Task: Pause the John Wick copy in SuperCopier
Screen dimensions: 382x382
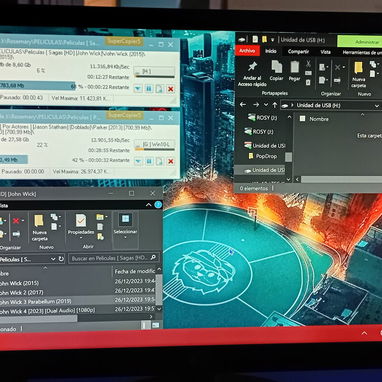Action: (x=149, y=89)
